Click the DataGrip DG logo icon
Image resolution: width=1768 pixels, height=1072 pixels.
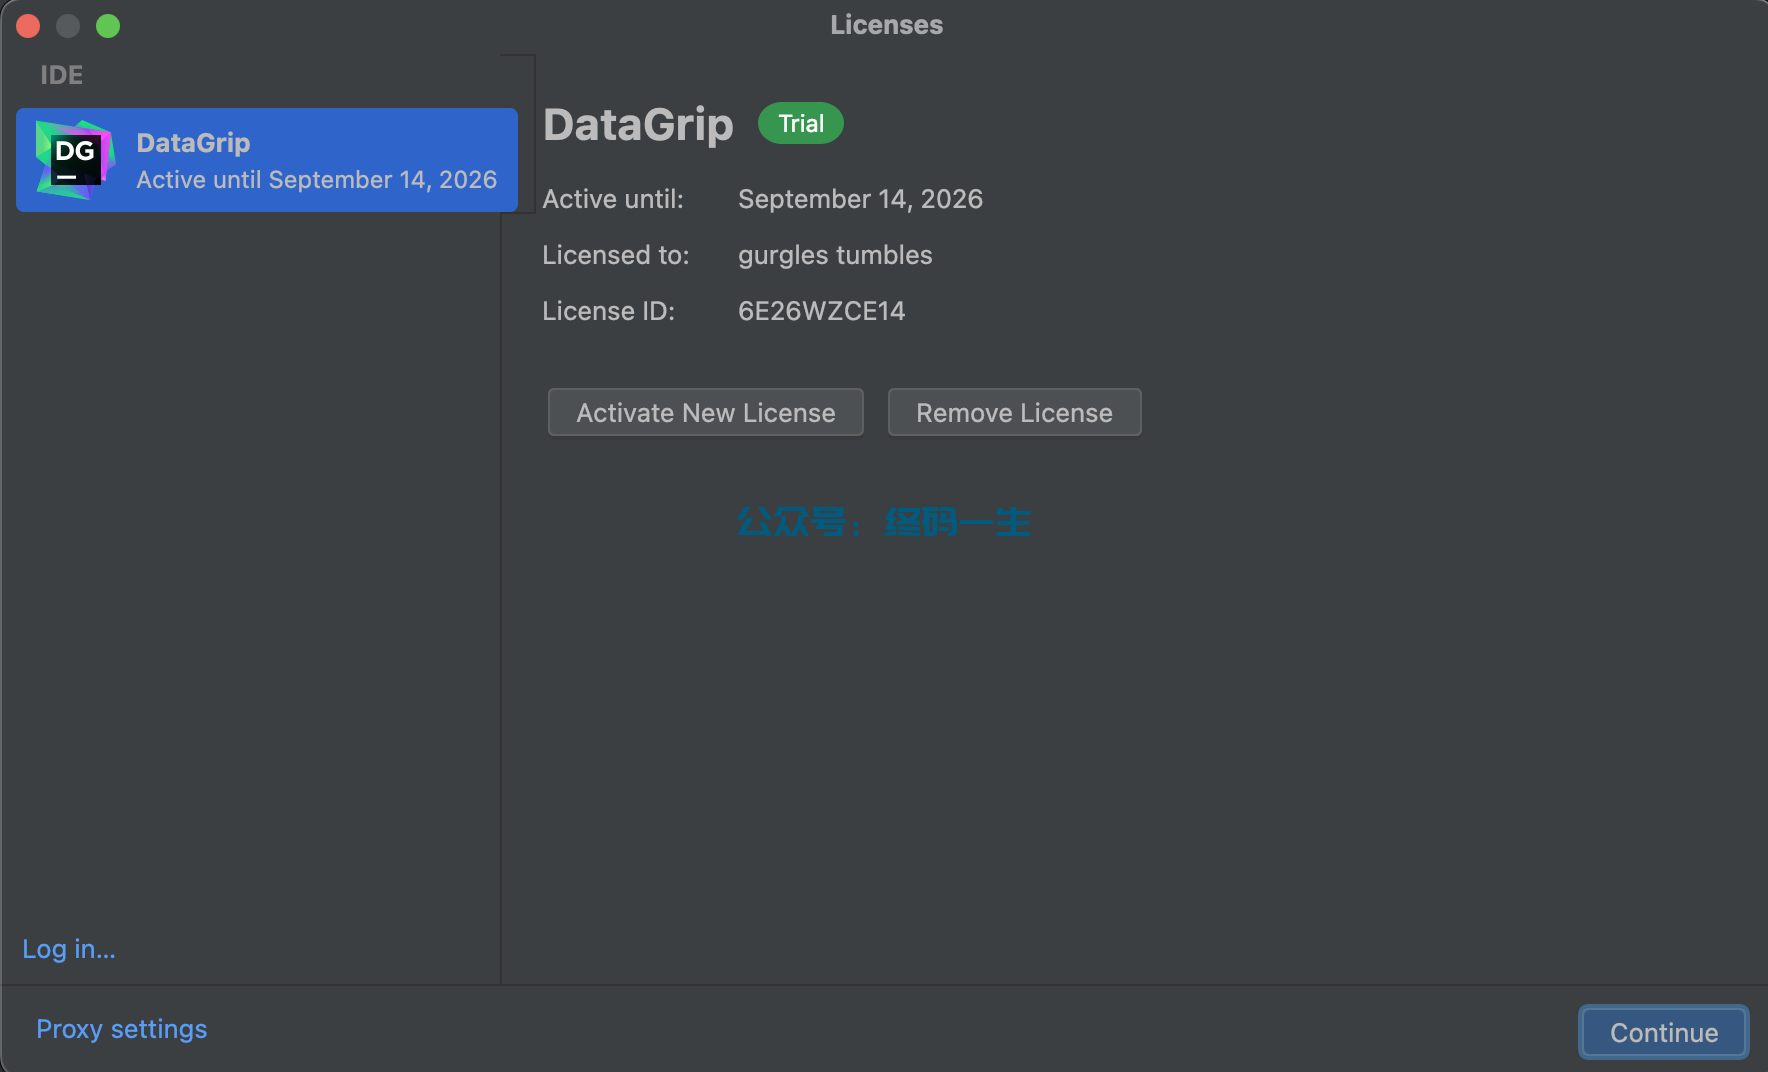[x=75, y=160]
